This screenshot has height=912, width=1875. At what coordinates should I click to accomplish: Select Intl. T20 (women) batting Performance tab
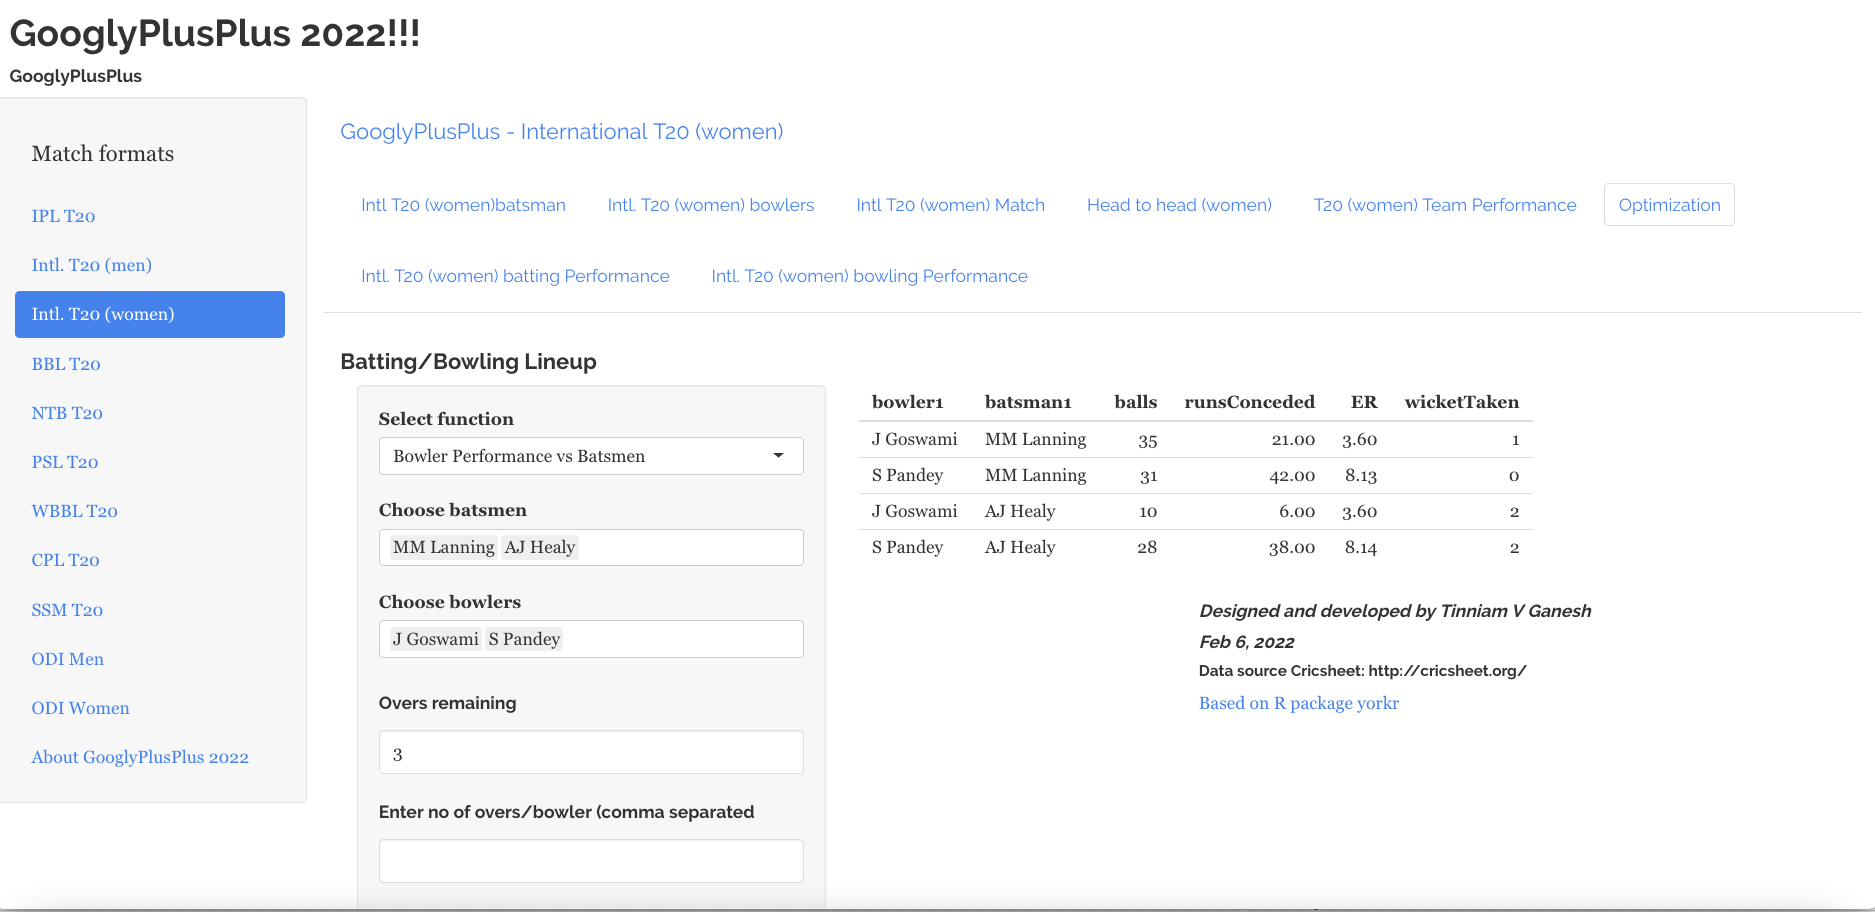tap(515, 276)
